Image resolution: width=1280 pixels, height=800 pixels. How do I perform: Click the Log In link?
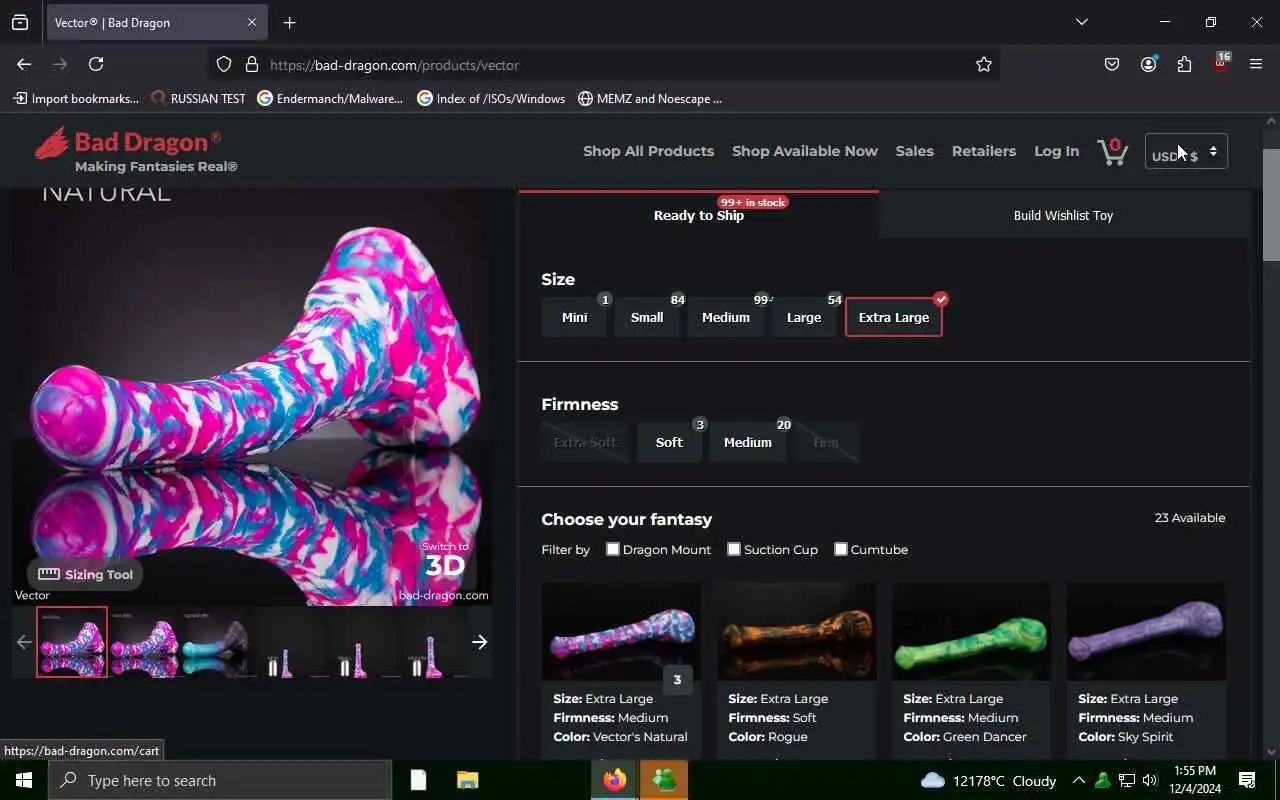[1056, 151]
